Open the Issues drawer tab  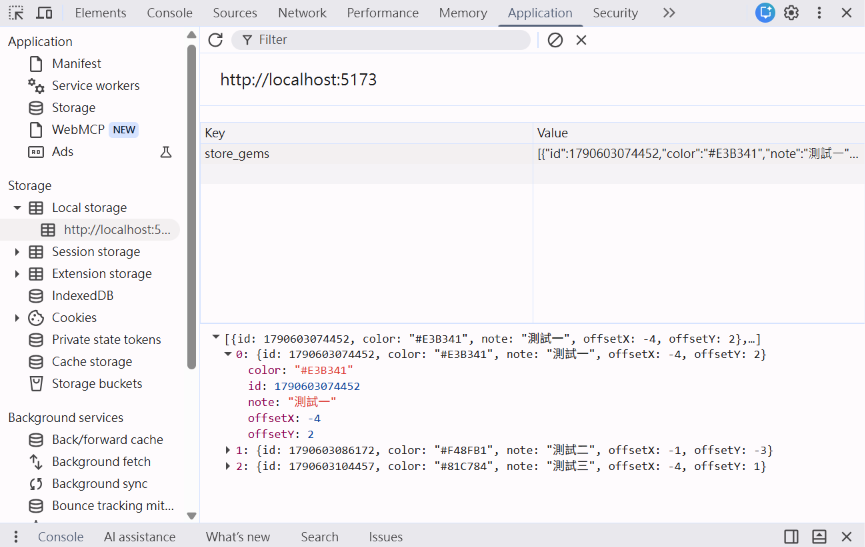[386, 537]
